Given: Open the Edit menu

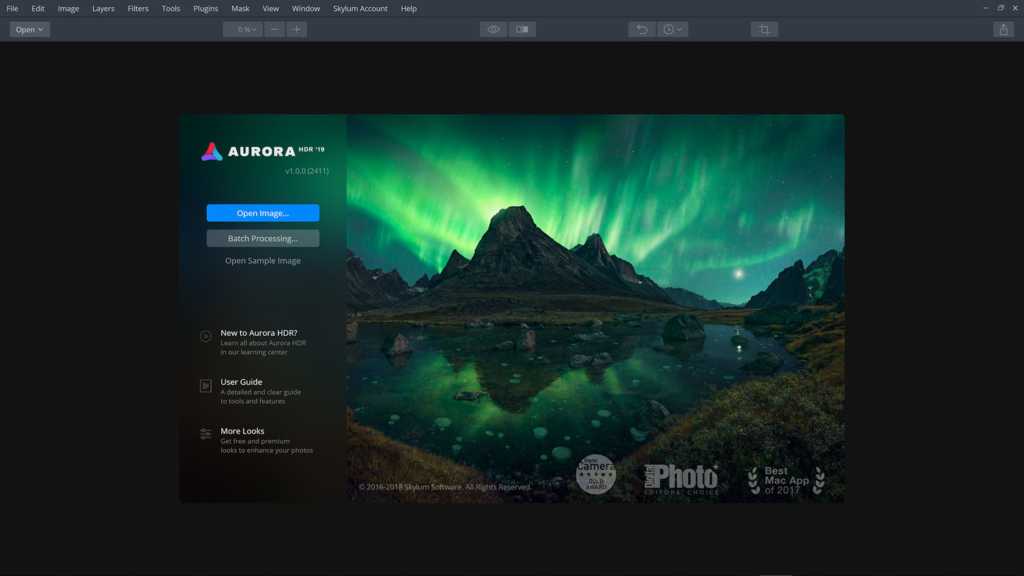Looking at the screenshot, I should (x=38, y=8).
